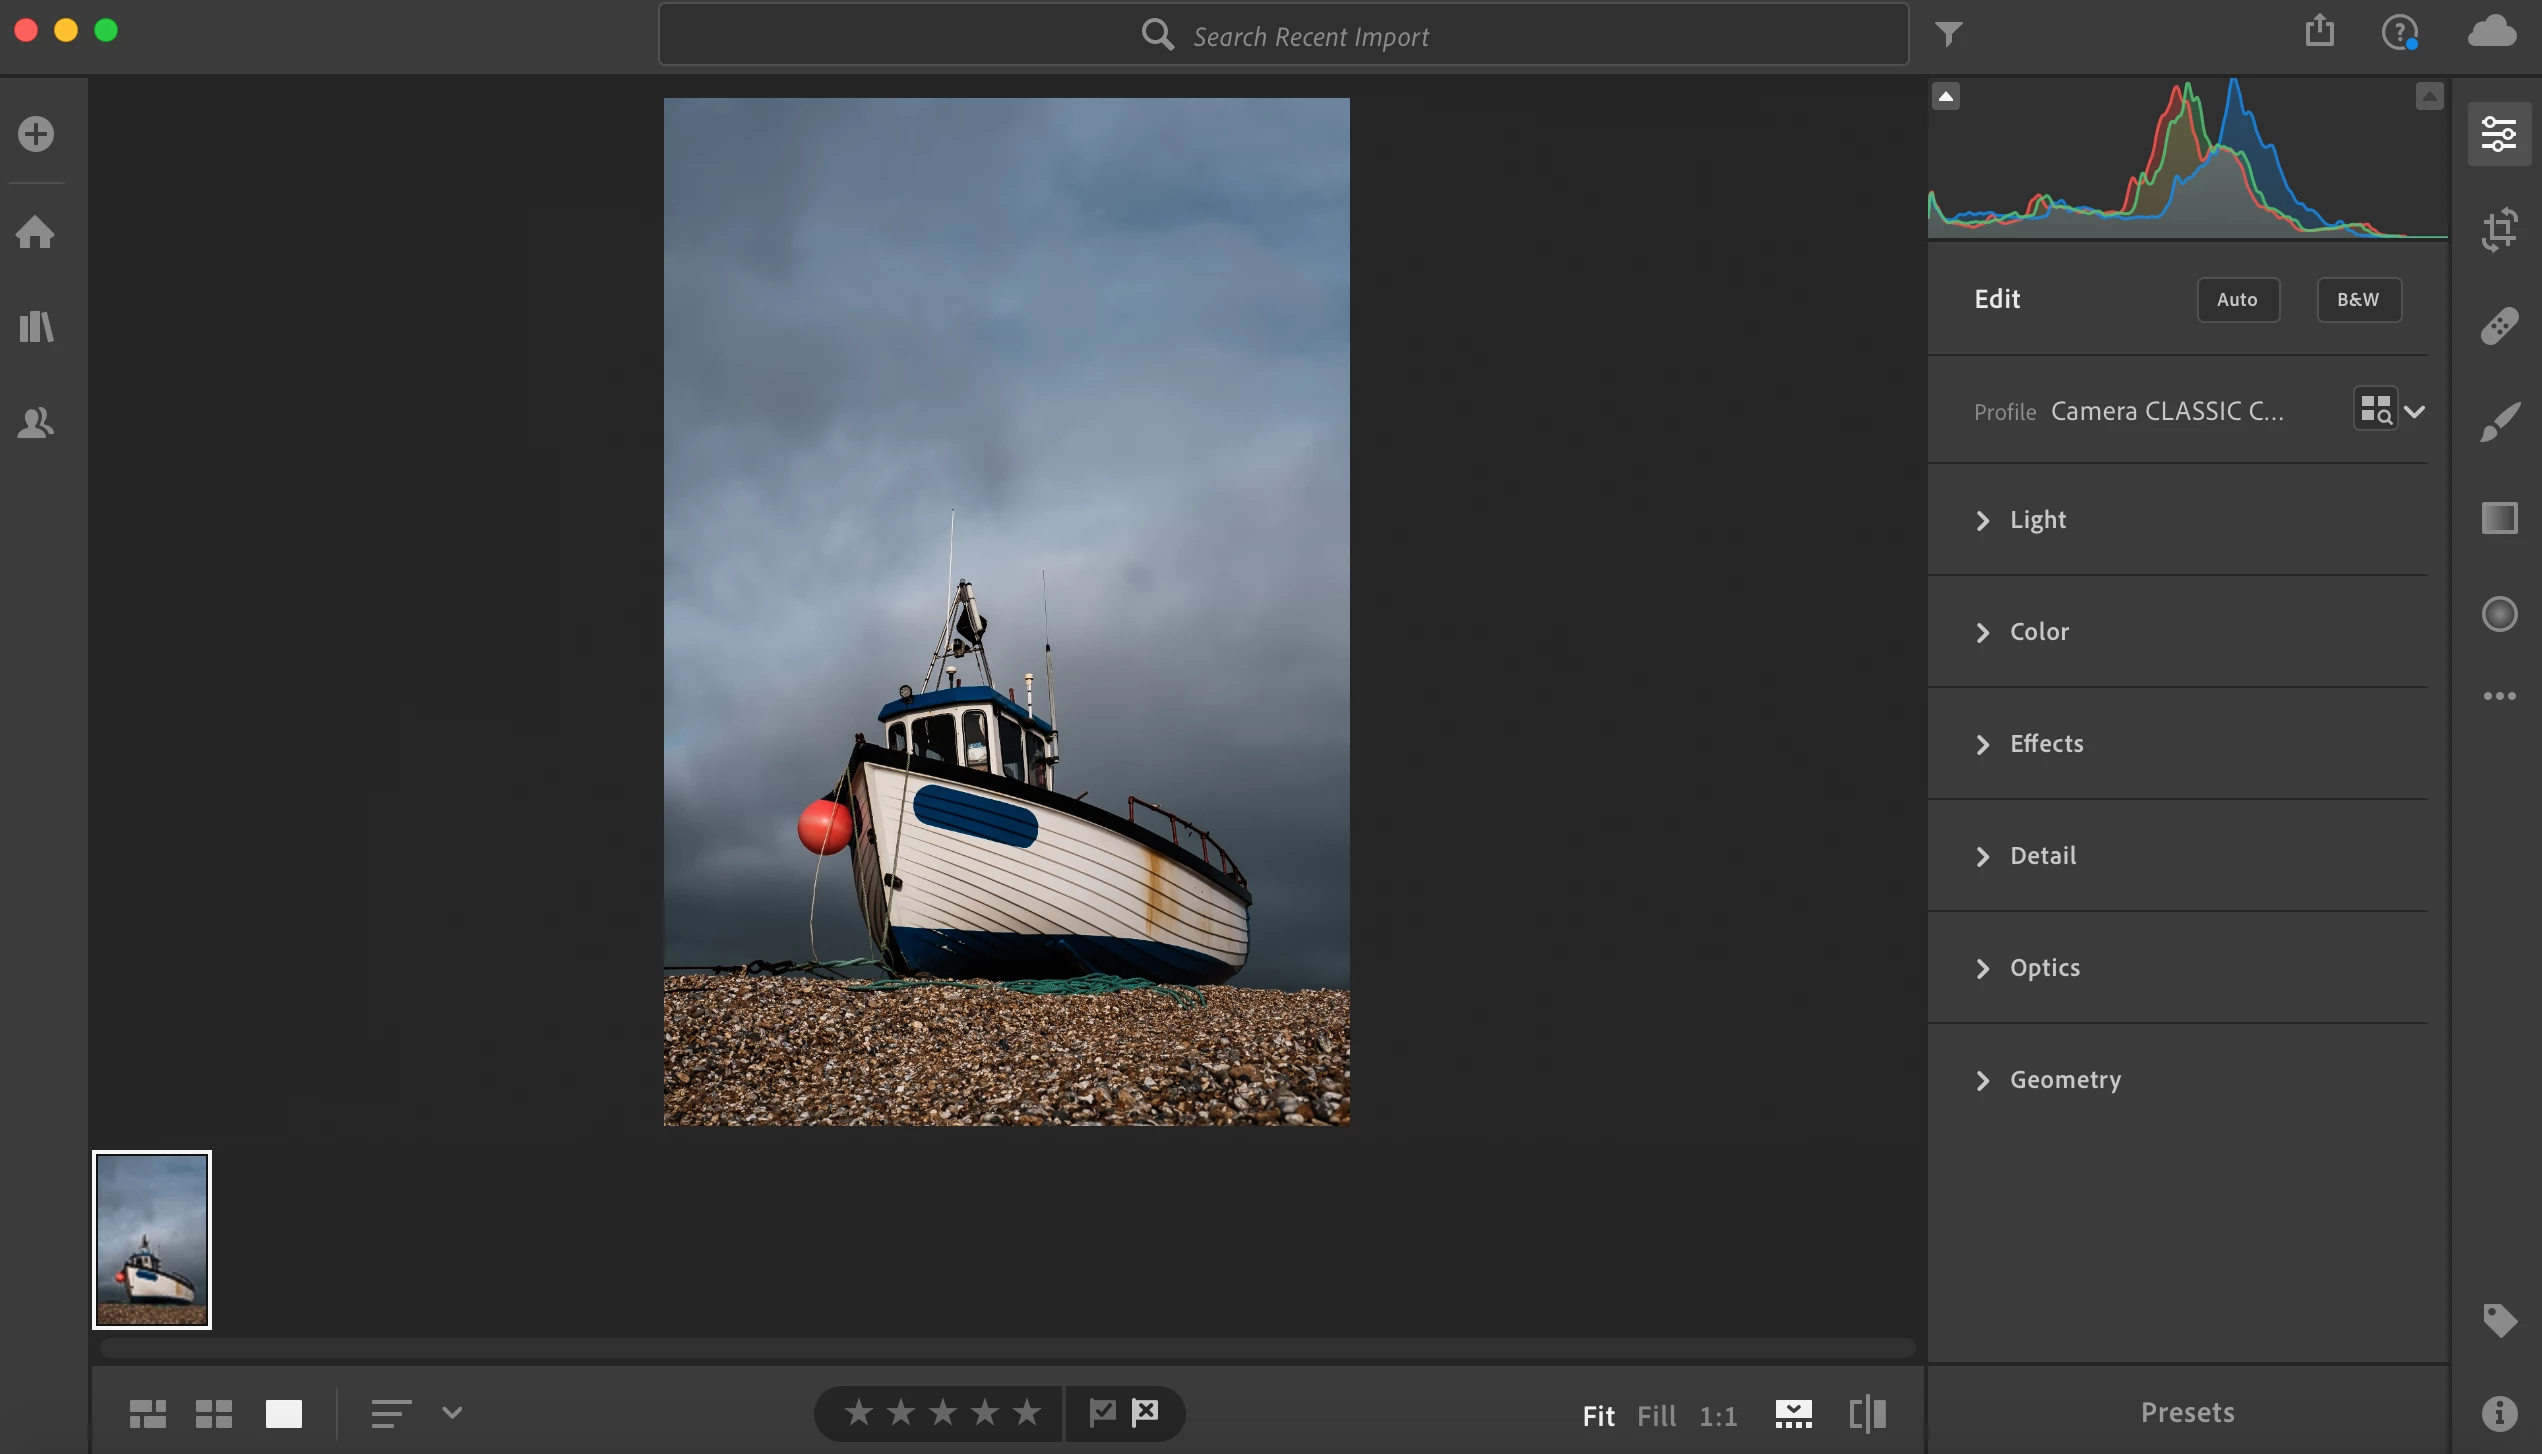The width and height of the screenshot is (2542, 1454).
Task: Open the Keywords tag panel
Action: coord(2499,1320)
